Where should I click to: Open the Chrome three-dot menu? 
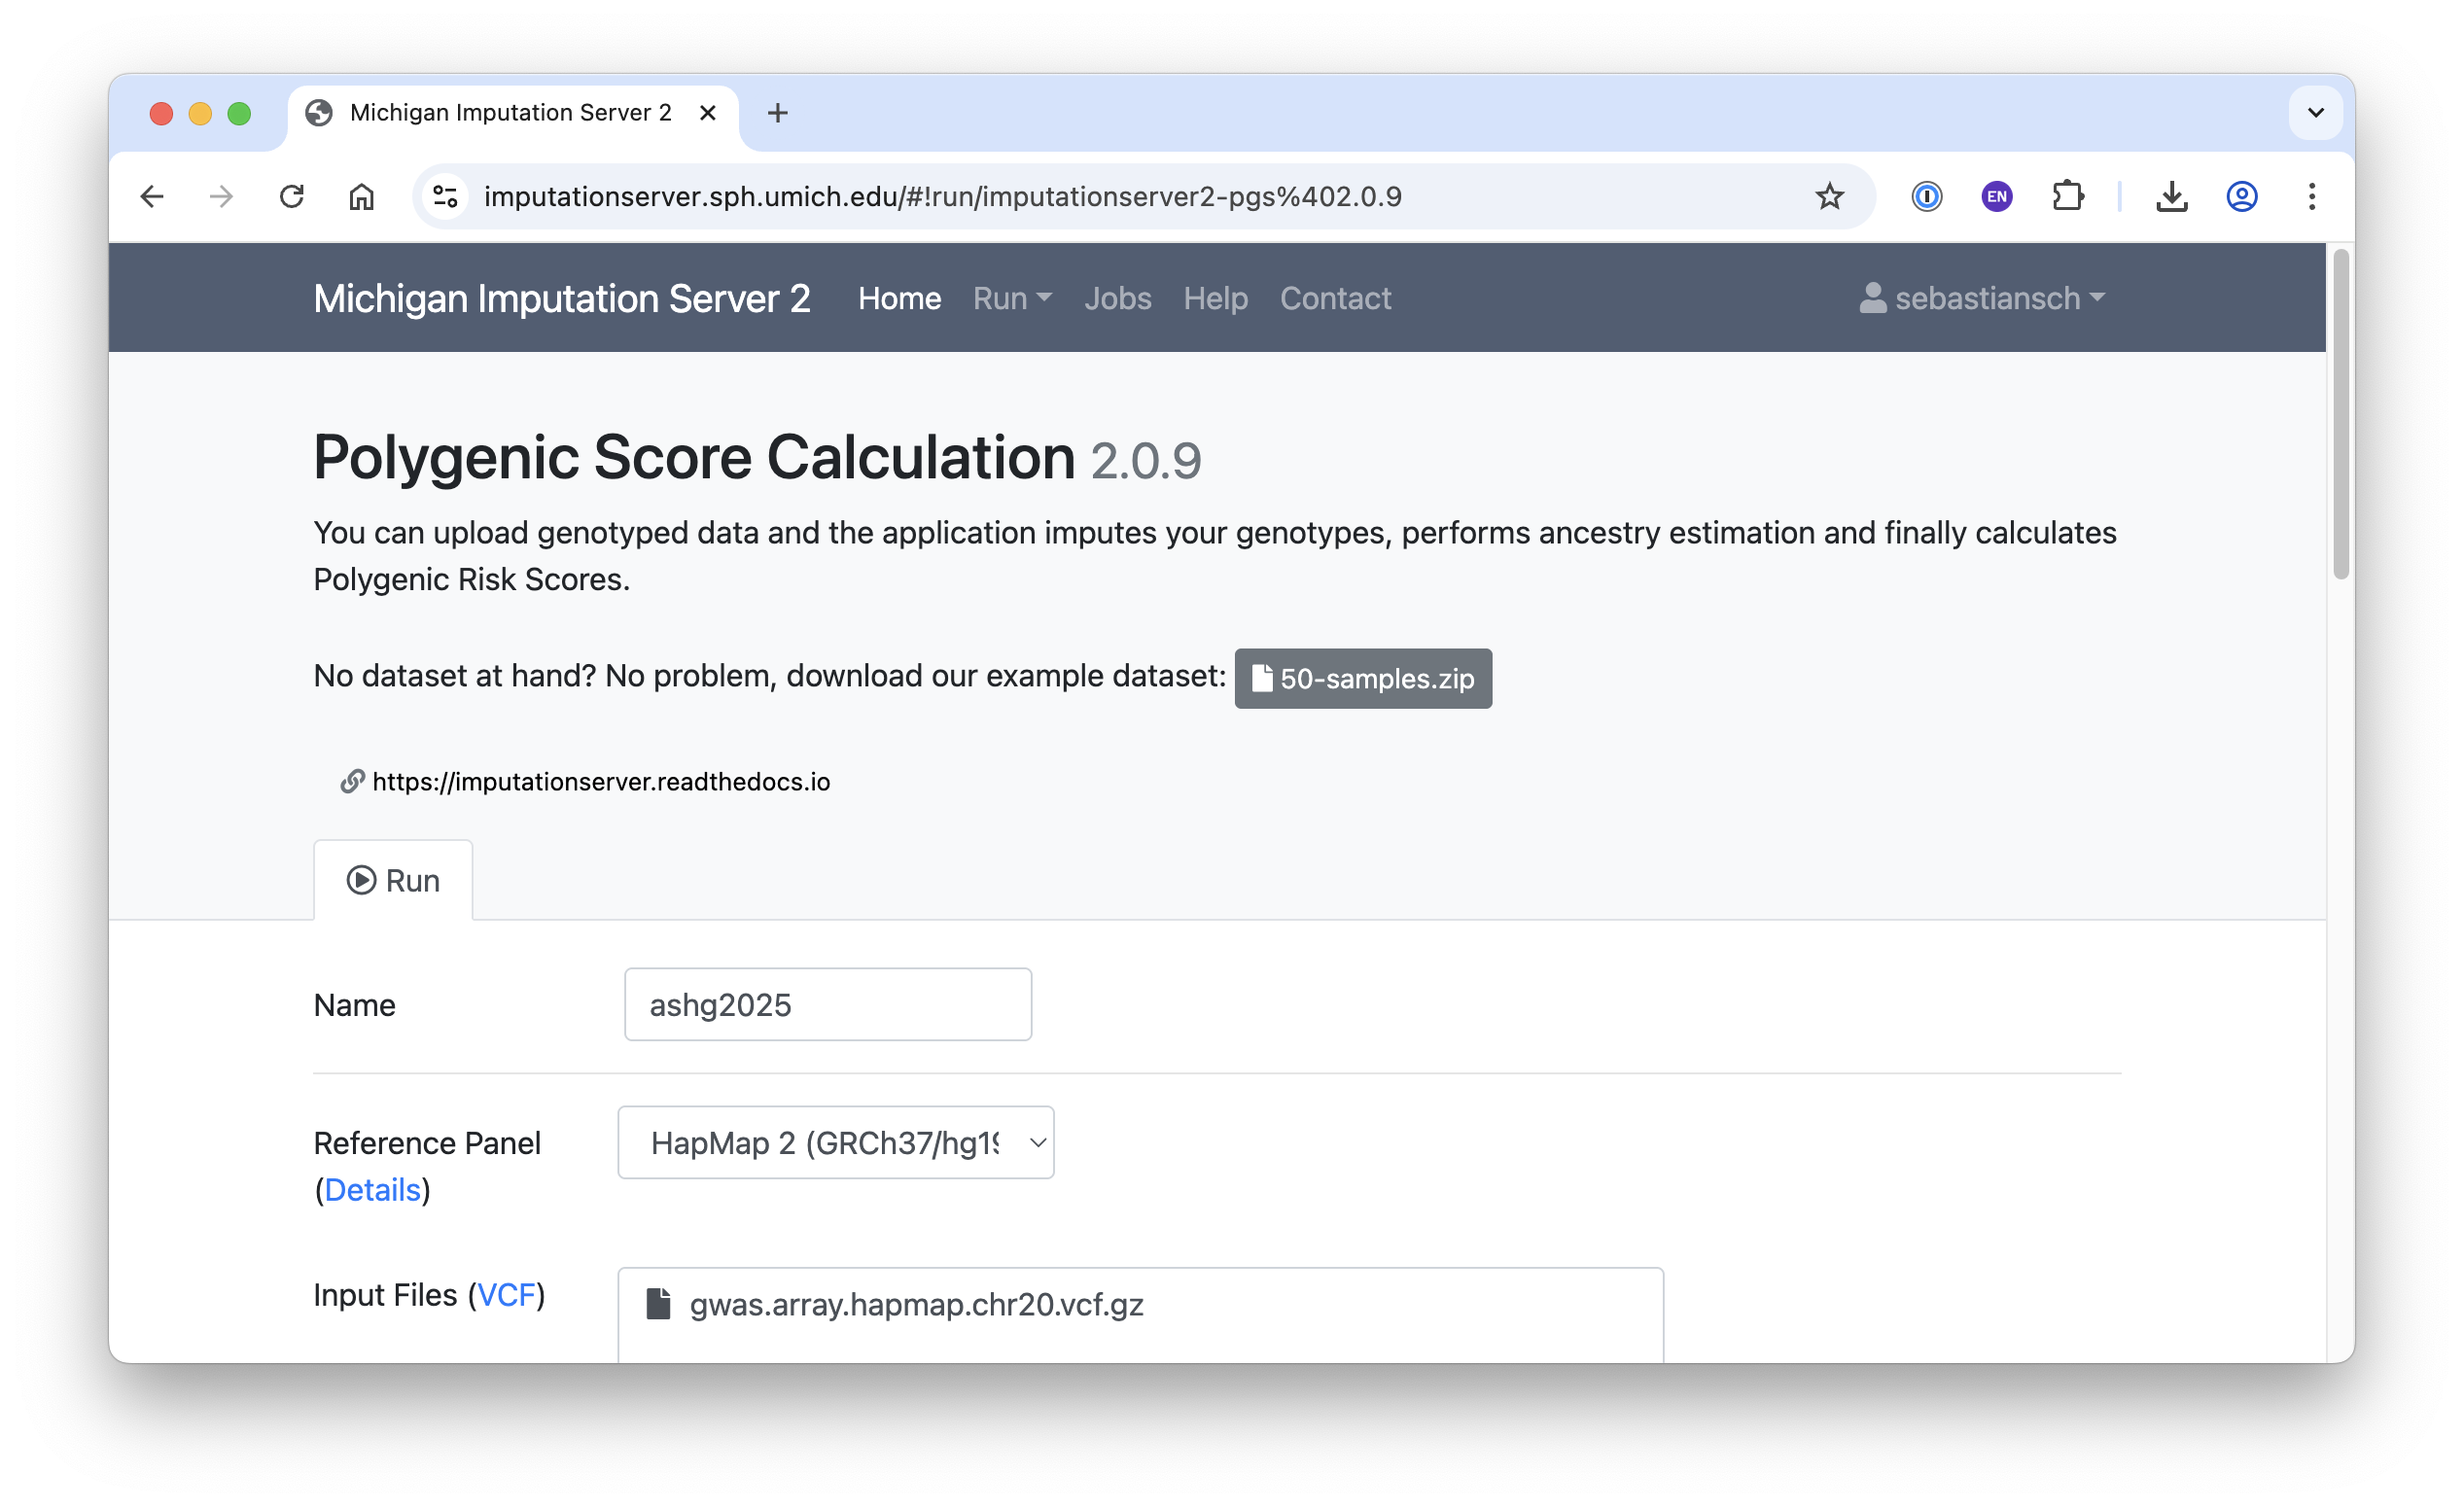coord(2311,196)
